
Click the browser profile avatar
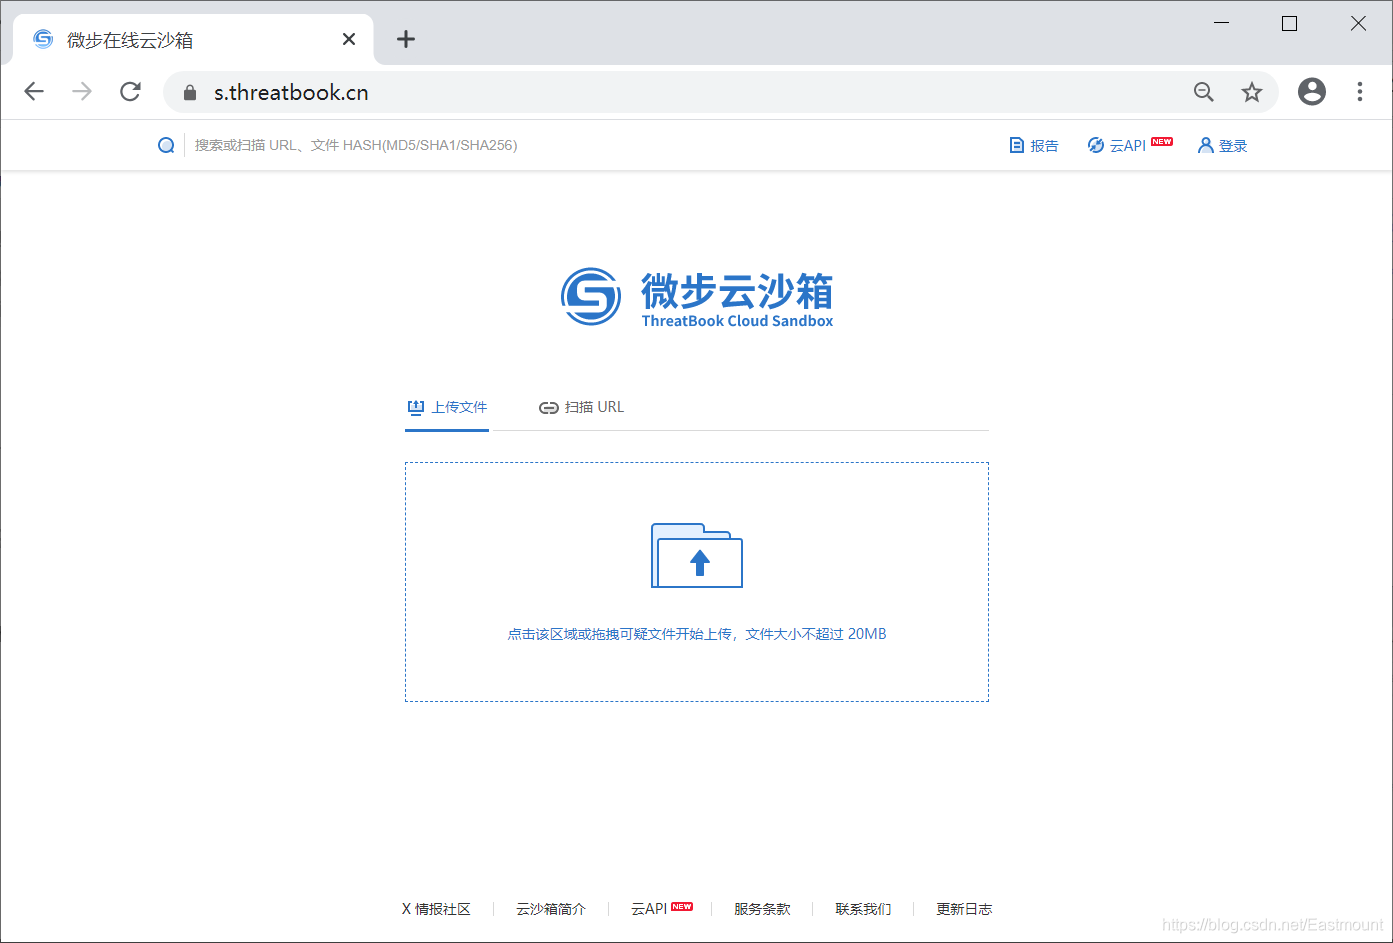[1311, 91]
